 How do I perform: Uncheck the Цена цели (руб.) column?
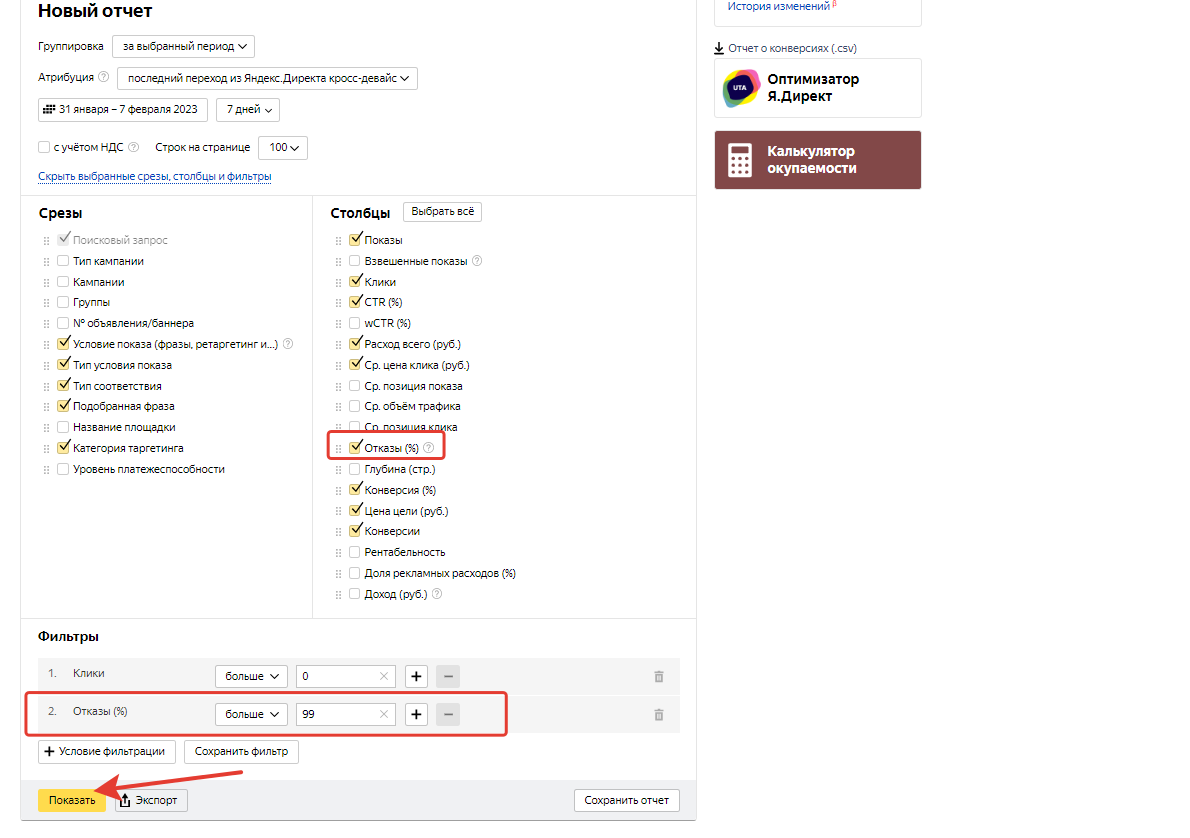click(x=354, y=511)
